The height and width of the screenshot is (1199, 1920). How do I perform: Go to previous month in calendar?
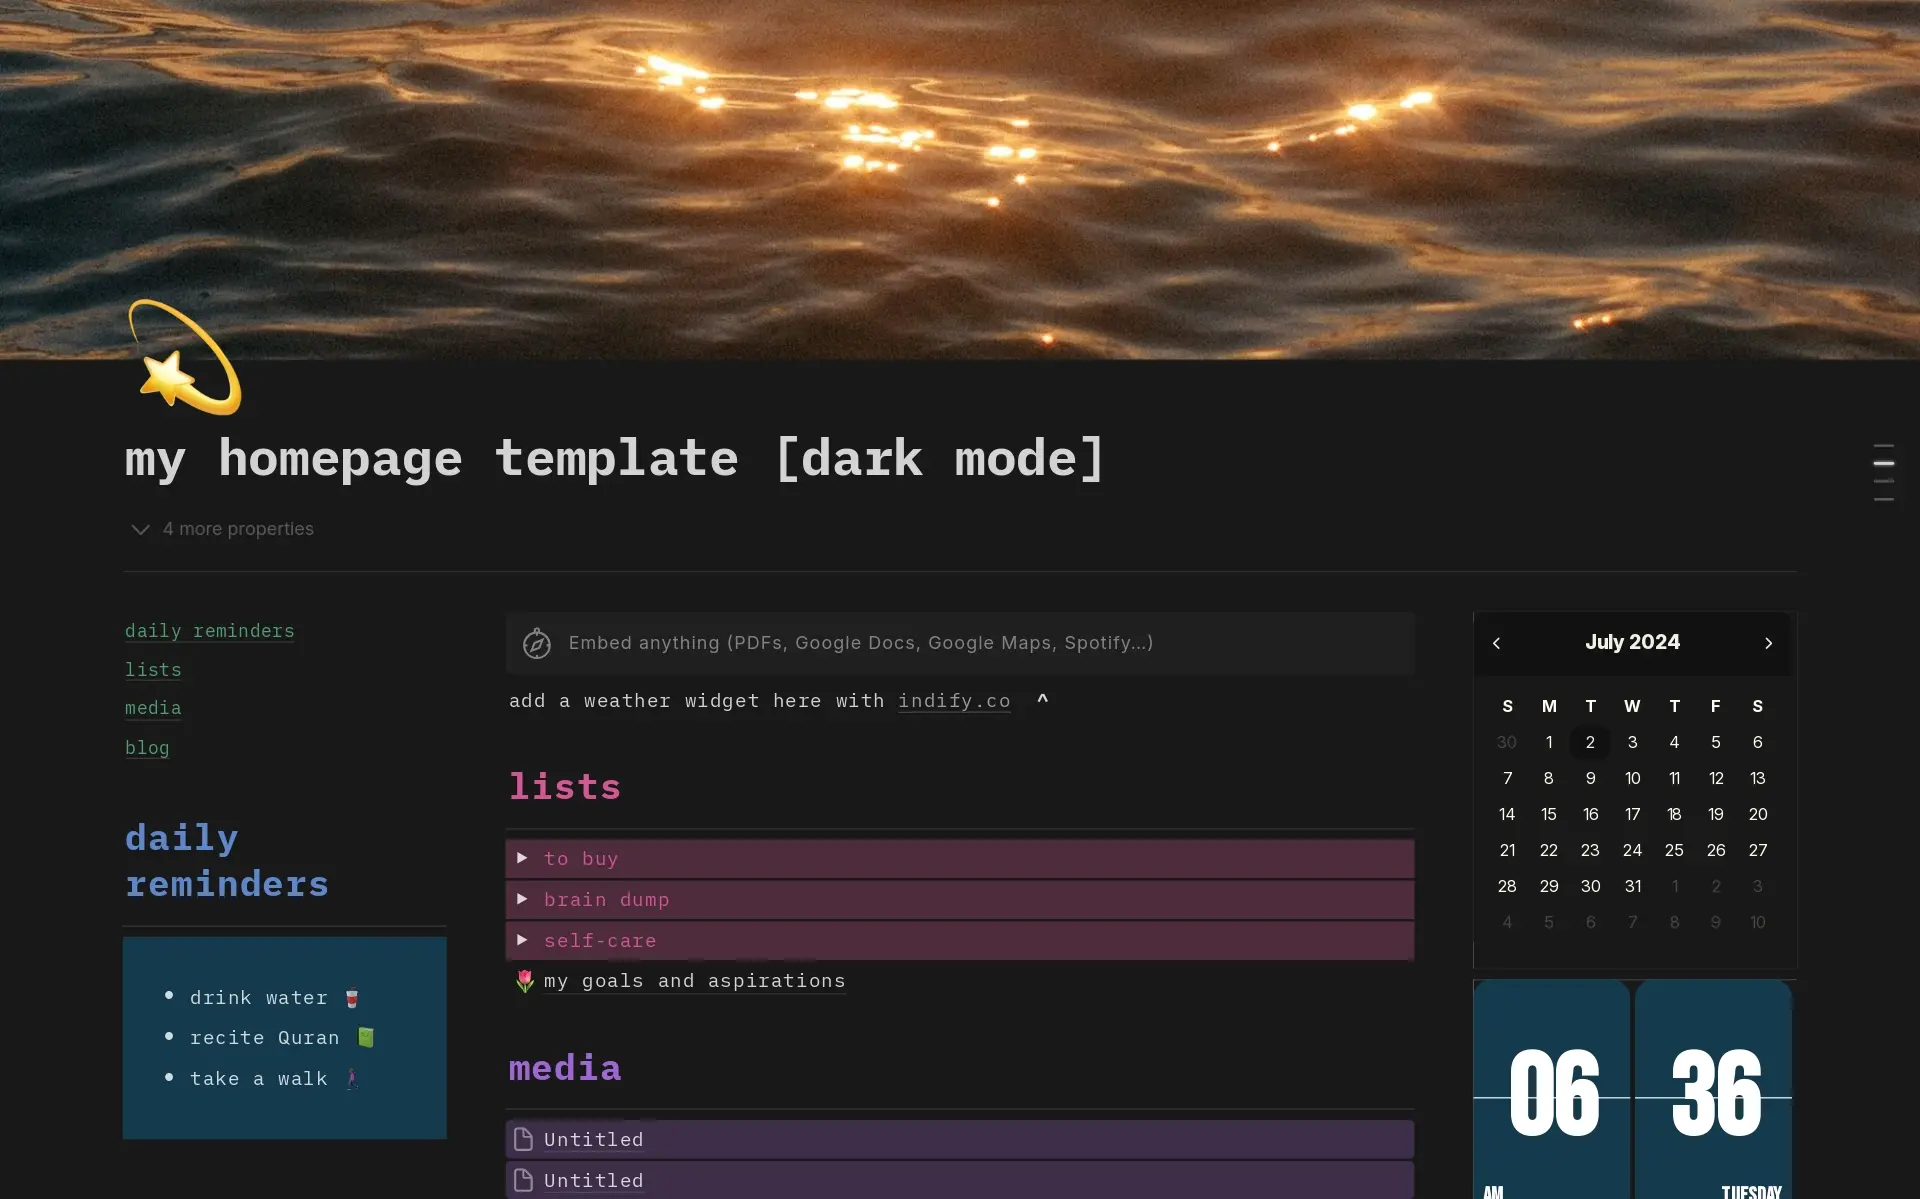pos(1497,643)
